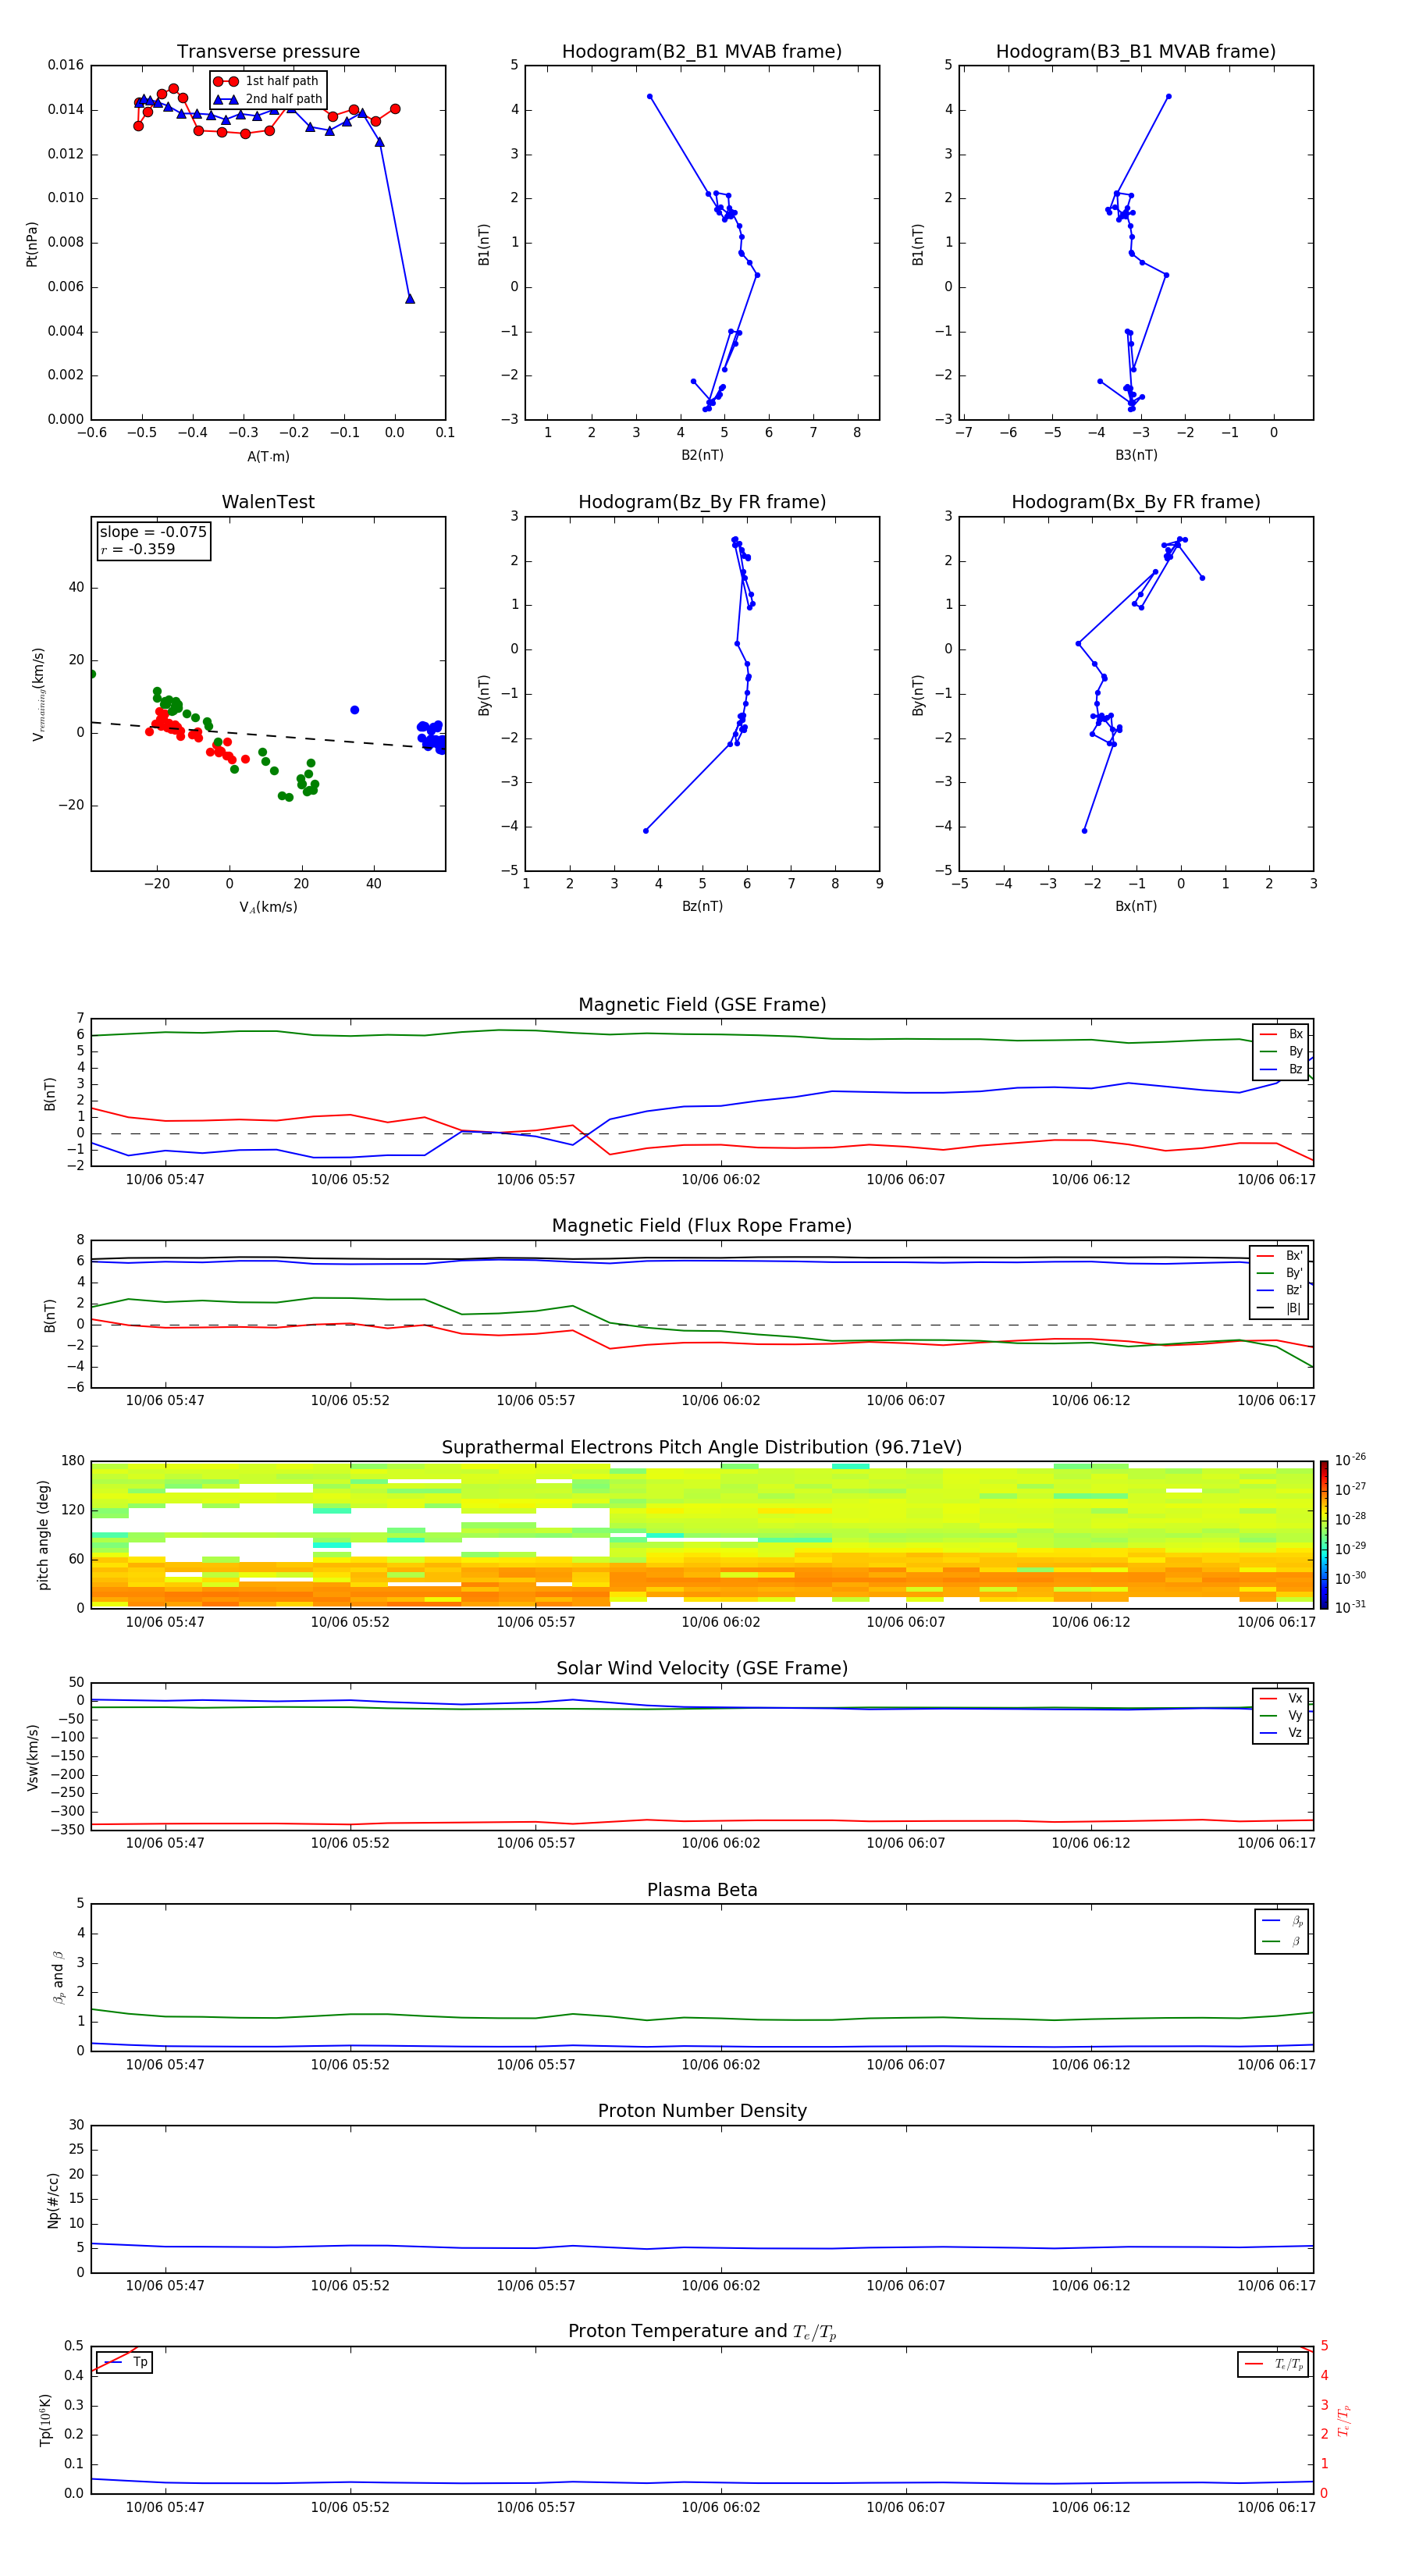
Task: Click the 'V_A(km/s)' x-axis label
Action: pyautogui.click(x=268, y=907)
